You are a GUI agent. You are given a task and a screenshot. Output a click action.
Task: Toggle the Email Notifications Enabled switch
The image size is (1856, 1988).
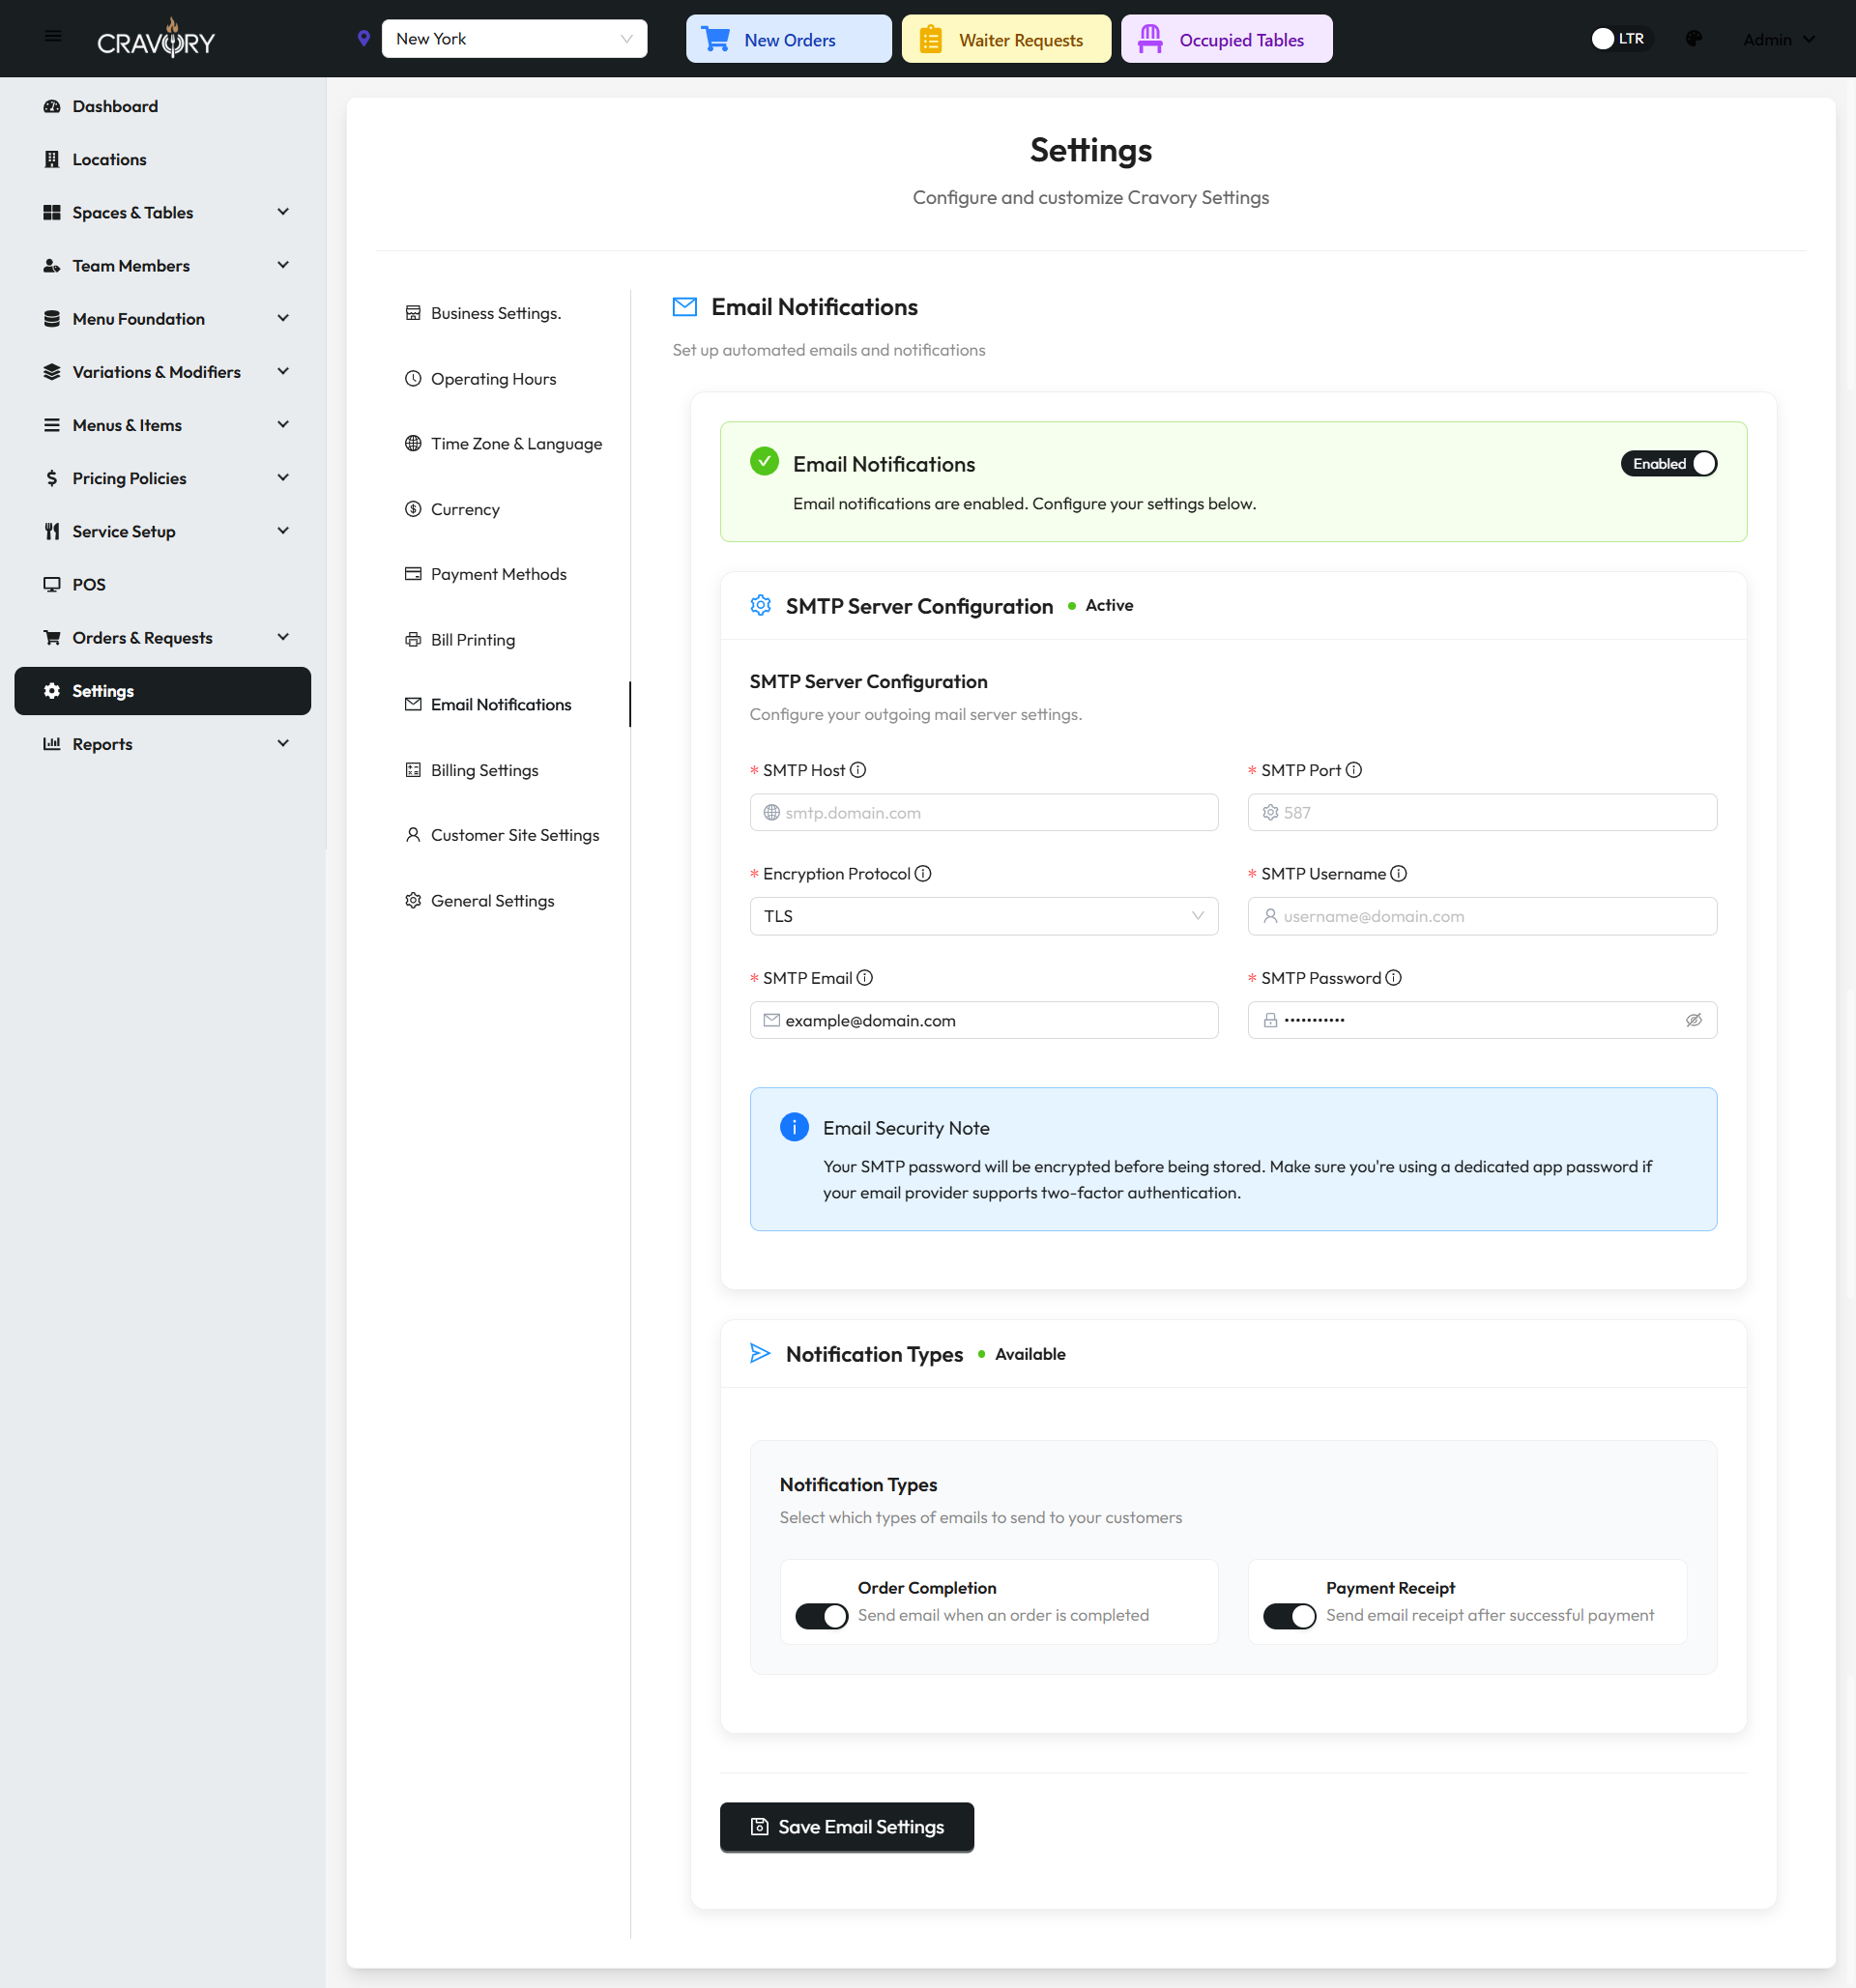pyautogui.click(x=1669, y=464)
